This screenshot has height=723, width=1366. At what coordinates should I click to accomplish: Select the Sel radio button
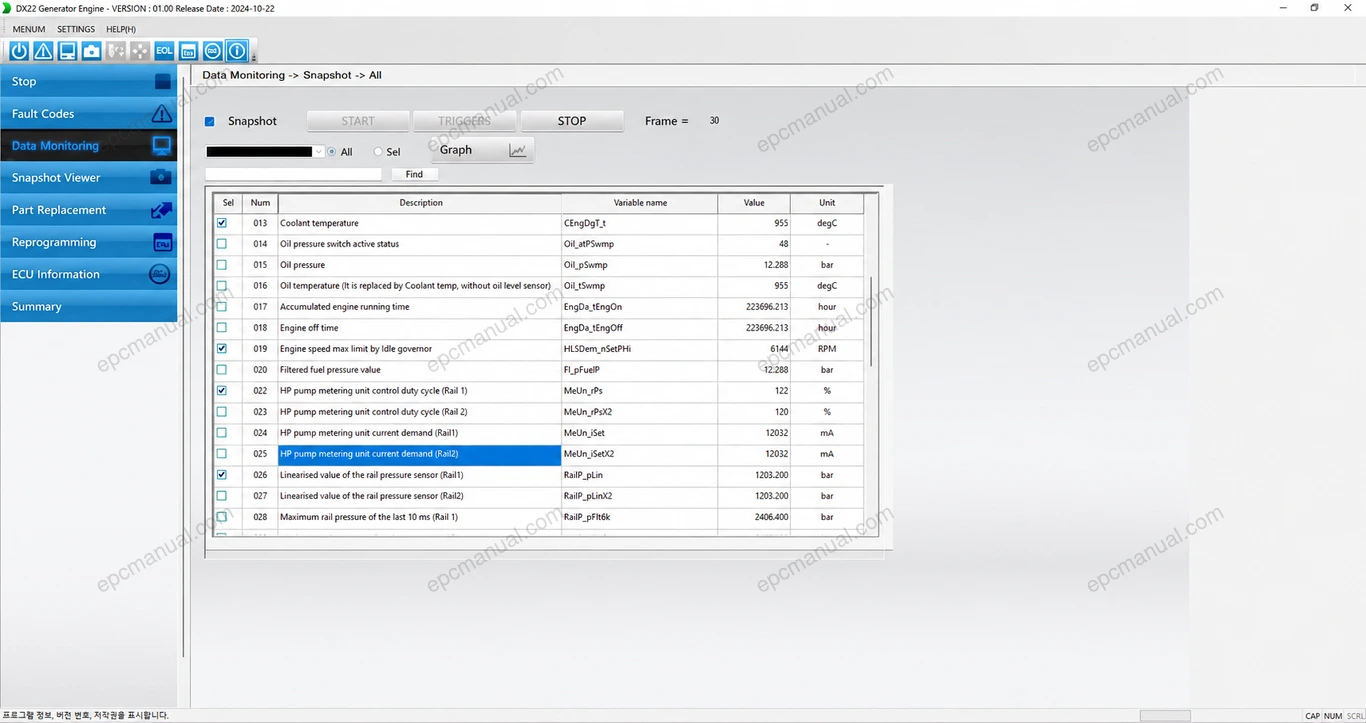[378, 152]
